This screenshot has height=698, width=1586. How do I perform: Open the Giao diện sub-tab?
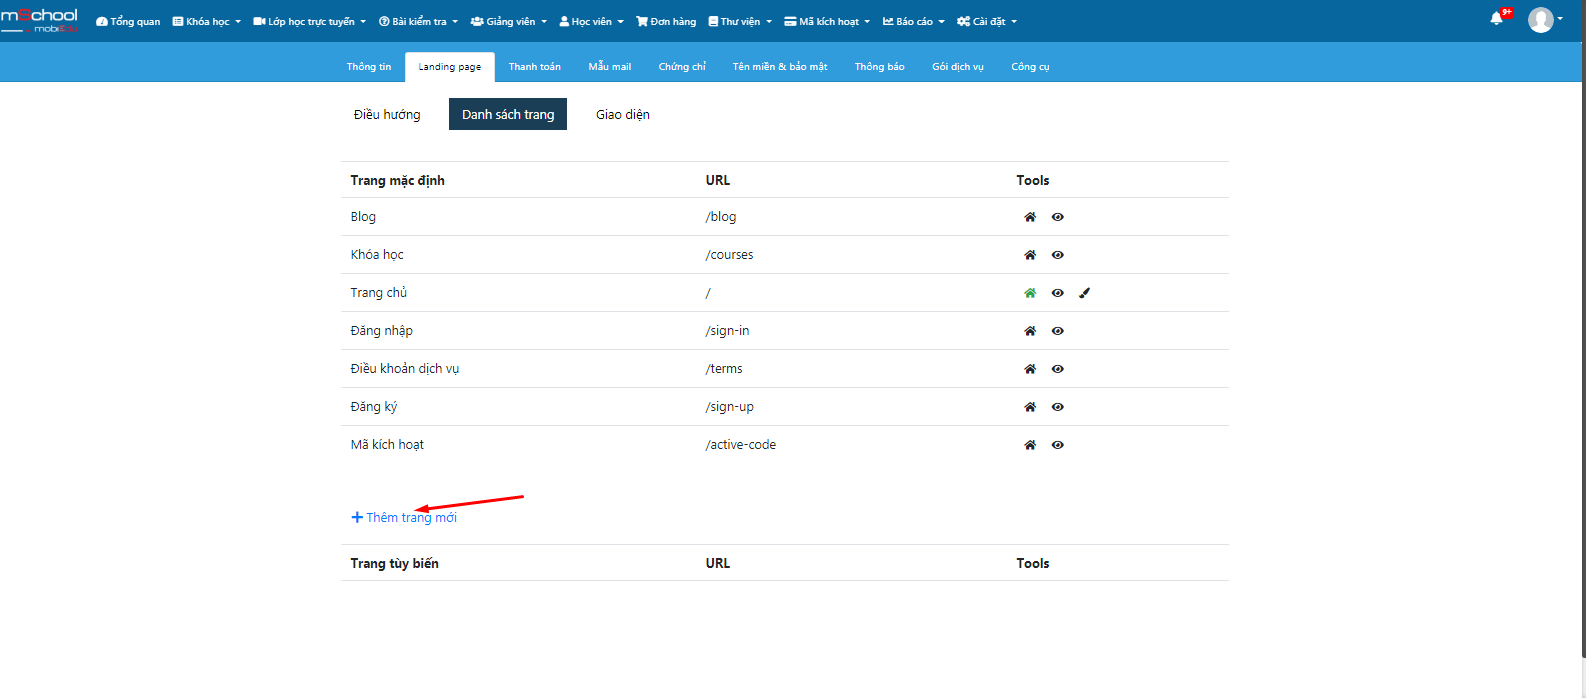[623, 114]
